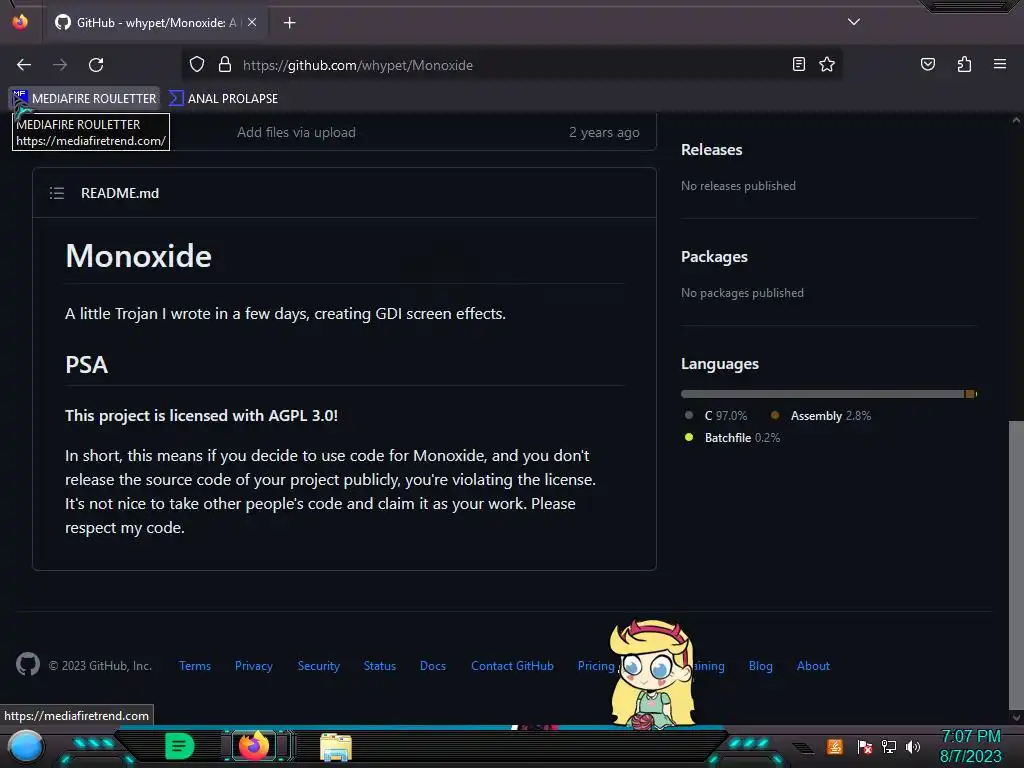
Task: Click the Star Butterfly desktop mascot
Action: pos(652,674)
